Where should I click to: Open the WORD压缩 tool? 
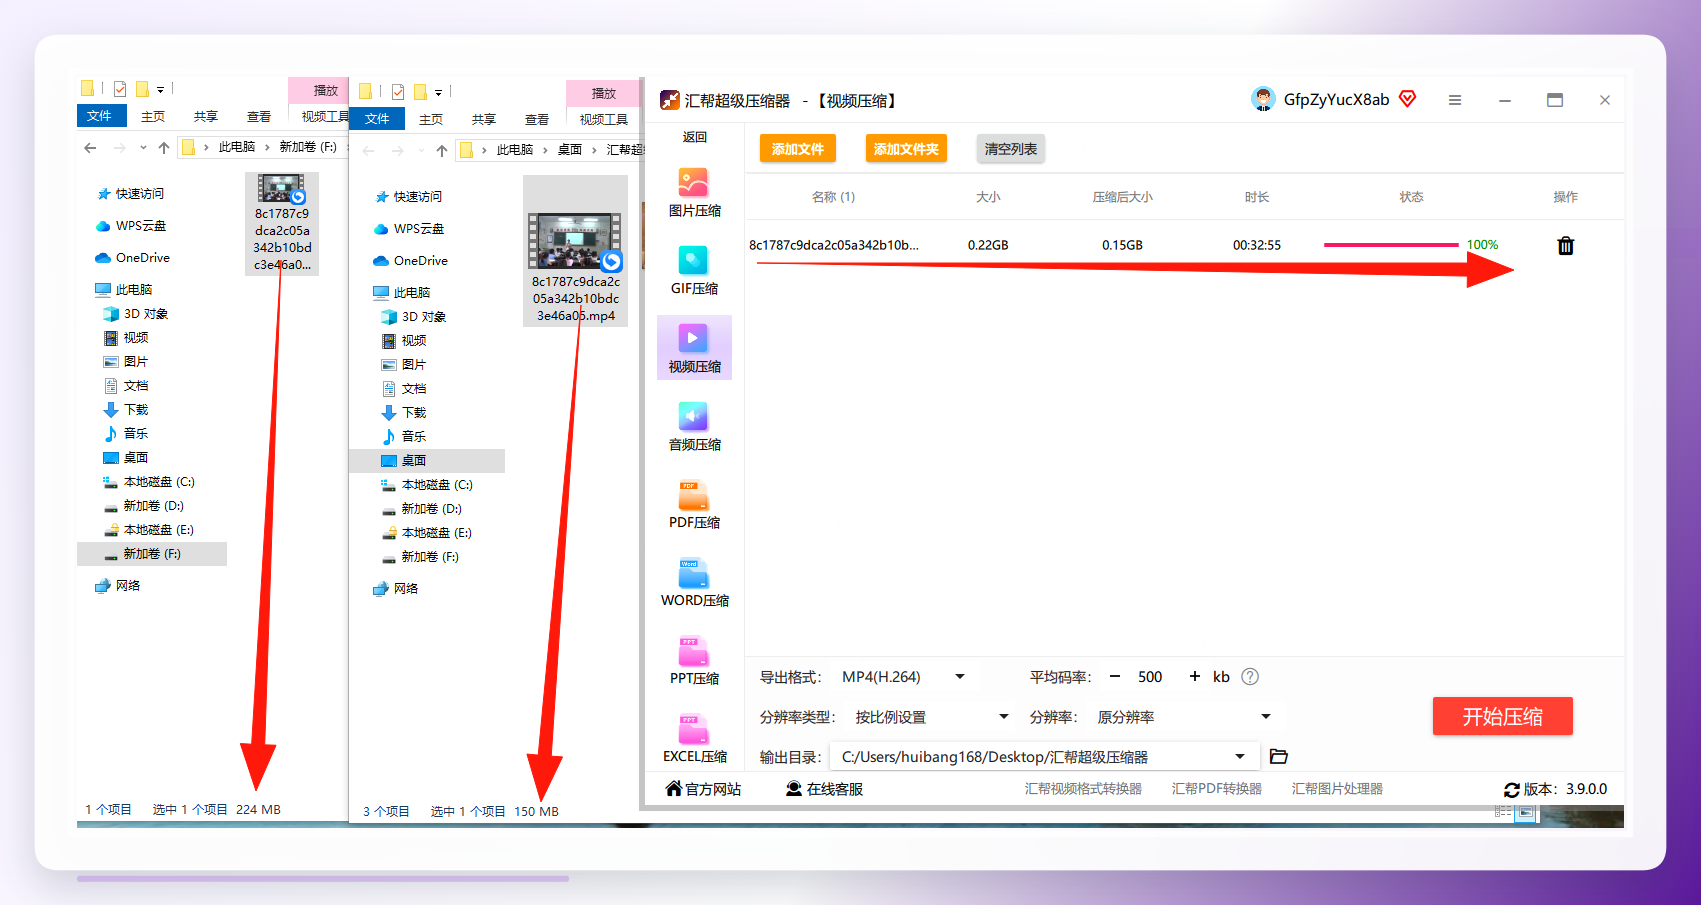(x=694, y=583)
